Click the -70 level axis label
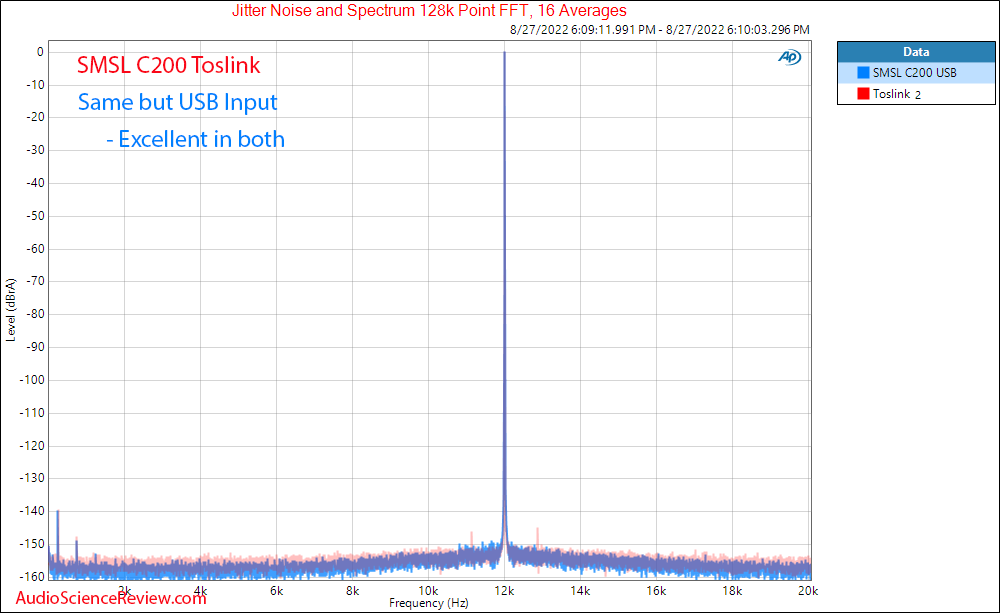Viewport: 1000px width, 613px height. (x=35, y=281)
